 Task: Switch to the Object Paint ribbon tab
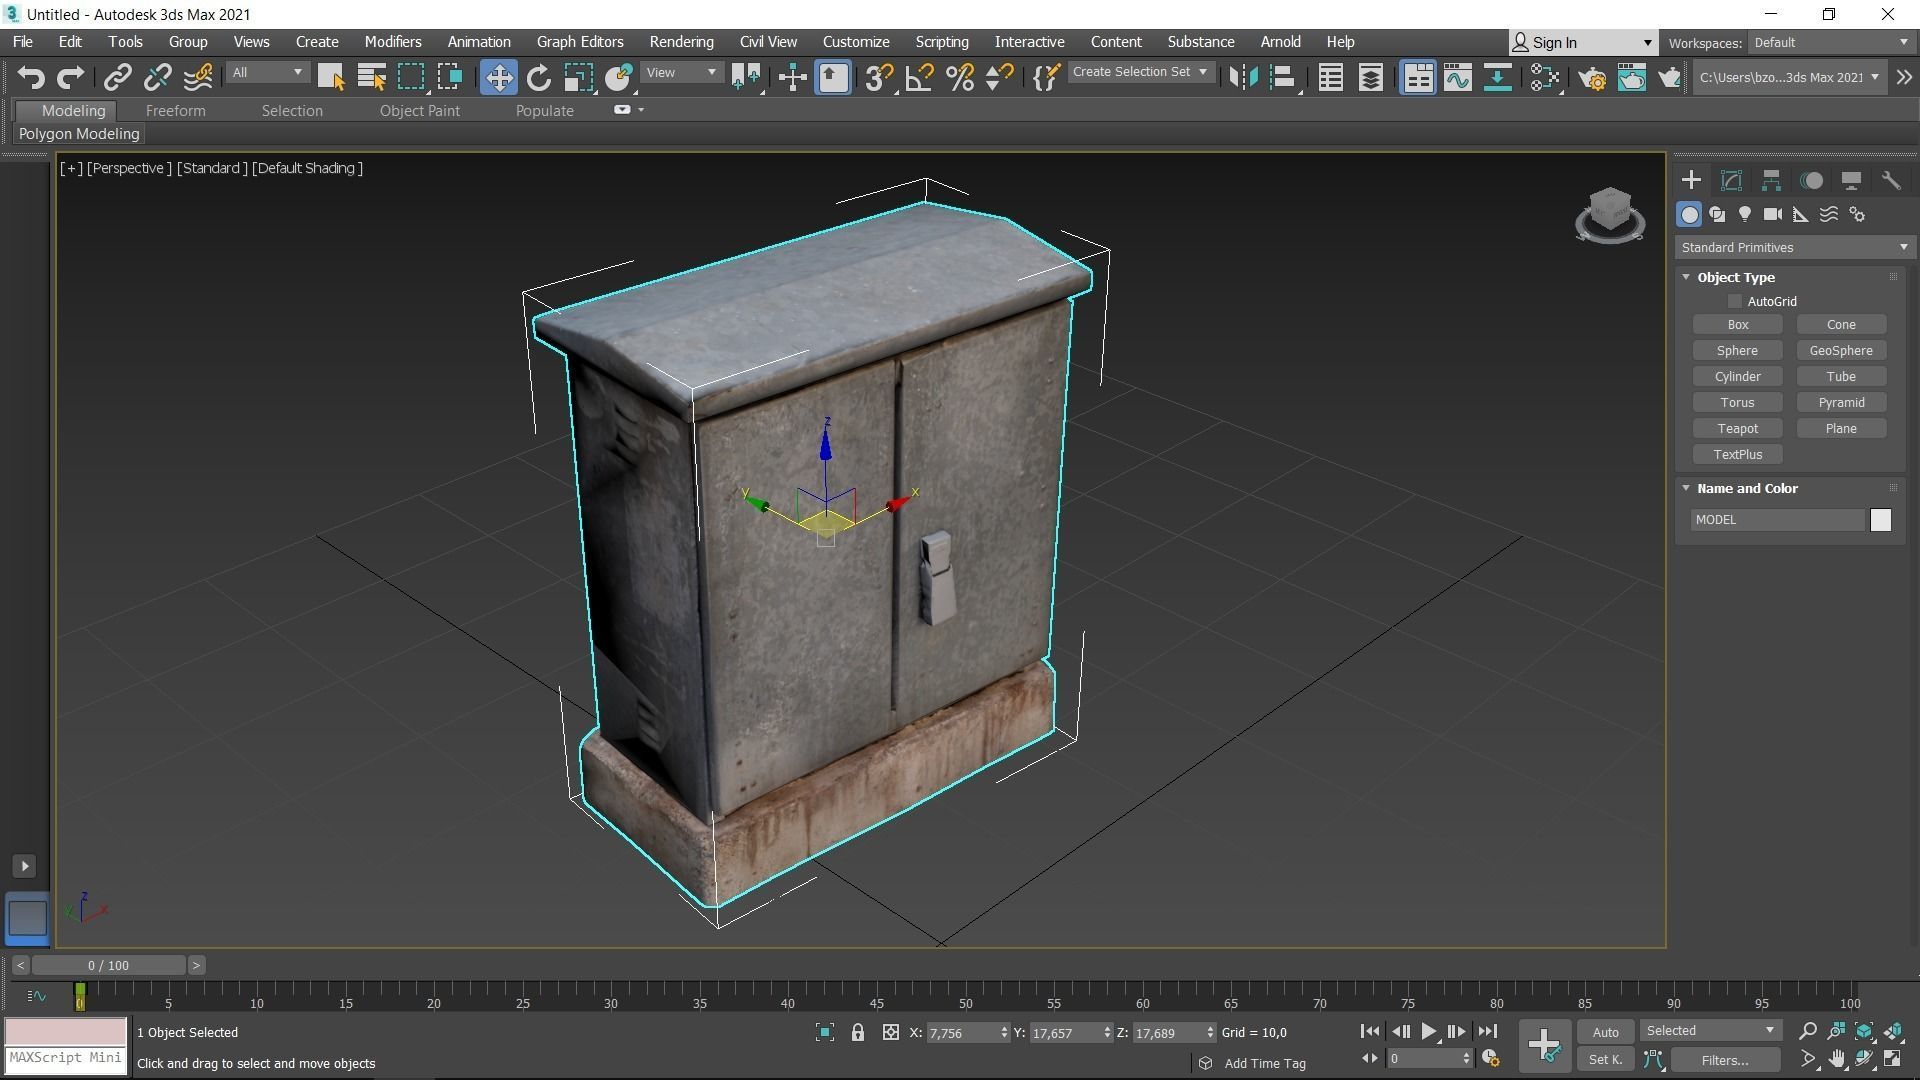(x=419, y=111)
